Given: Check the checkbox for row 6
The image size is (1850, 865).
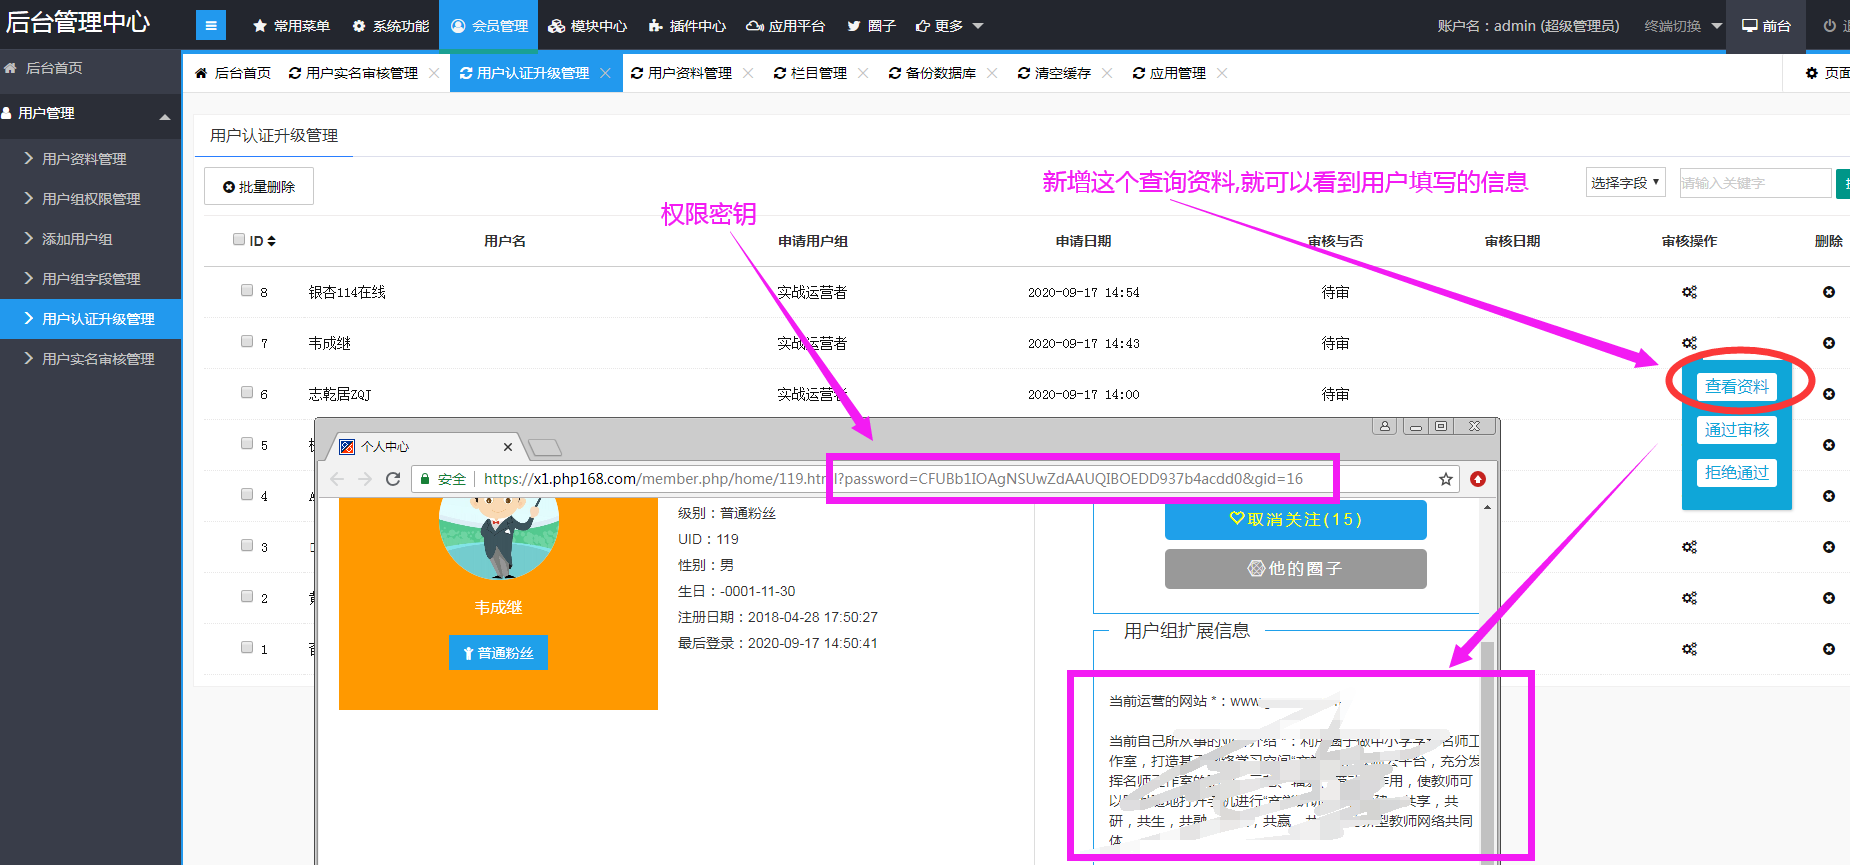Looking at the screenshot, I should 247,393.
